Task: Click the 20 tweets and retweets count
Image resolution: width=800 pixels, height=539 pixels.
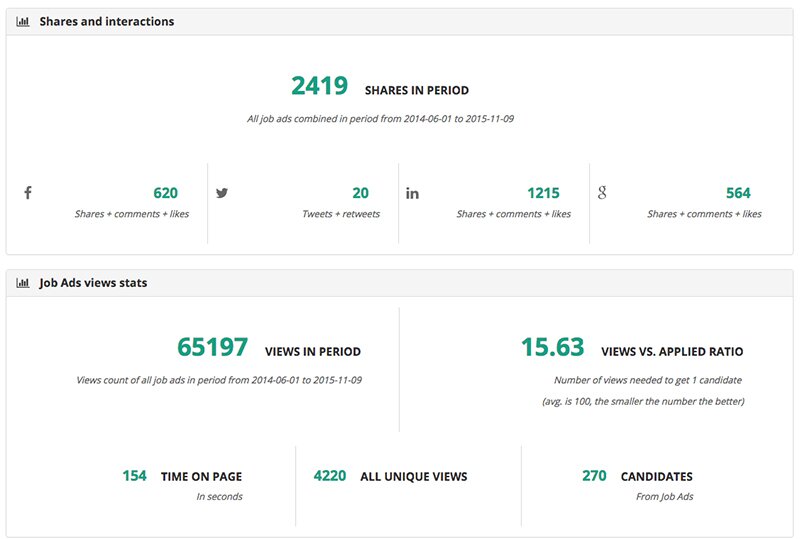Action: [360, 193]
